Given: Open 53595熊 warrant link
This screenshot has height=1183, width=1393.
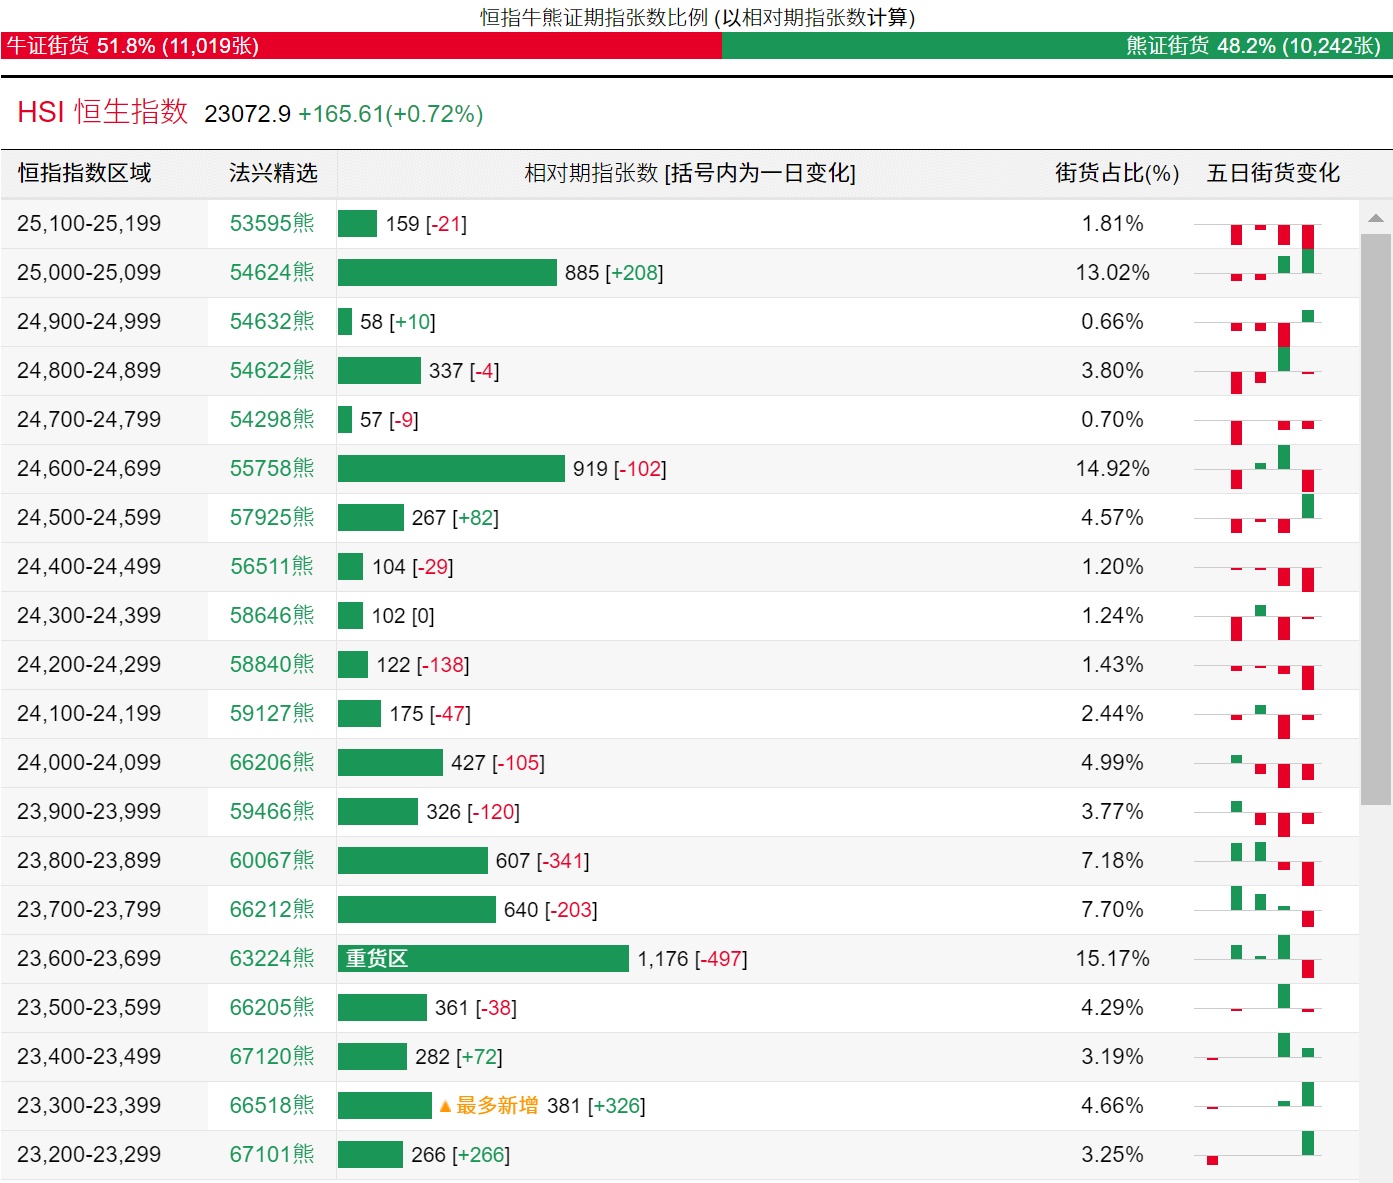Looking at the screenshot, I should [272, 223].
